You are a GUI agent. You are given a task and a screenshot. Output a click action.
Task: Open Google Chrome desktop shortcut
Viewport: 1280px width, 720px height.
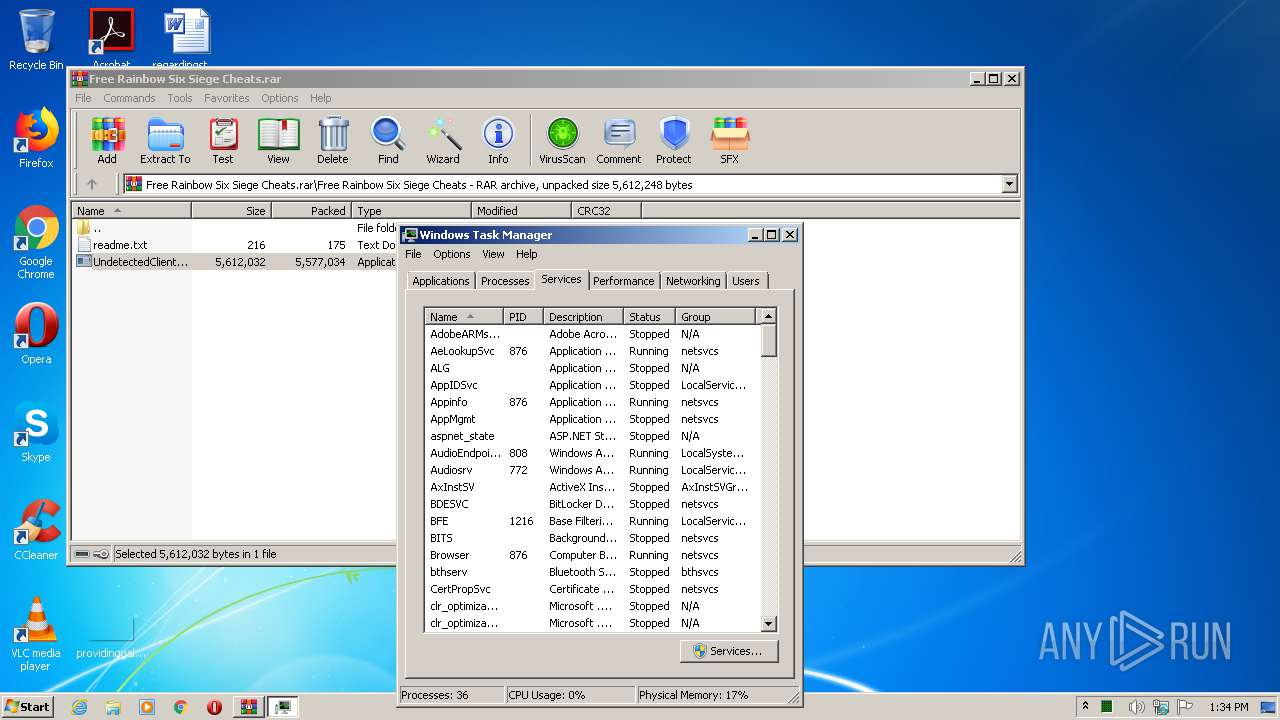[36, 243]
